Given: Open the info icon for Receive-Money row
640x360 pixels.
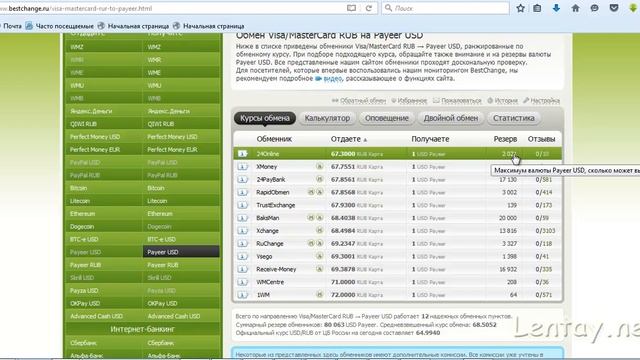Looking at the screenshot, I should pos(242,269).
